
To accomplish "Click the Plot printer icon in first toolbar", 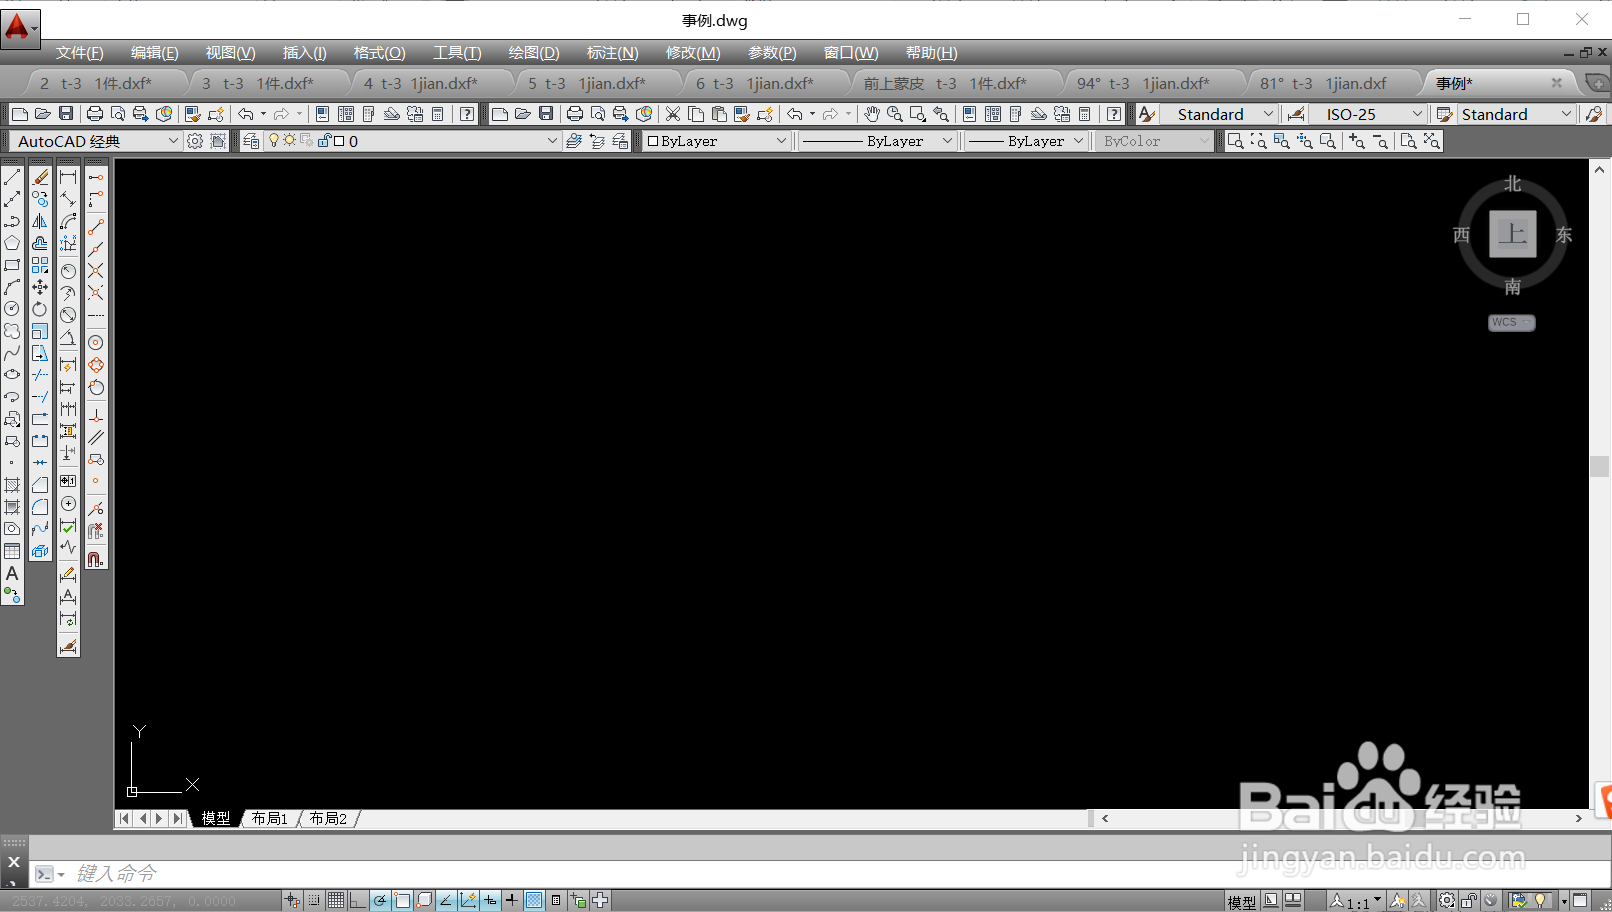I will pyautogui.click(x=95, y=114).
